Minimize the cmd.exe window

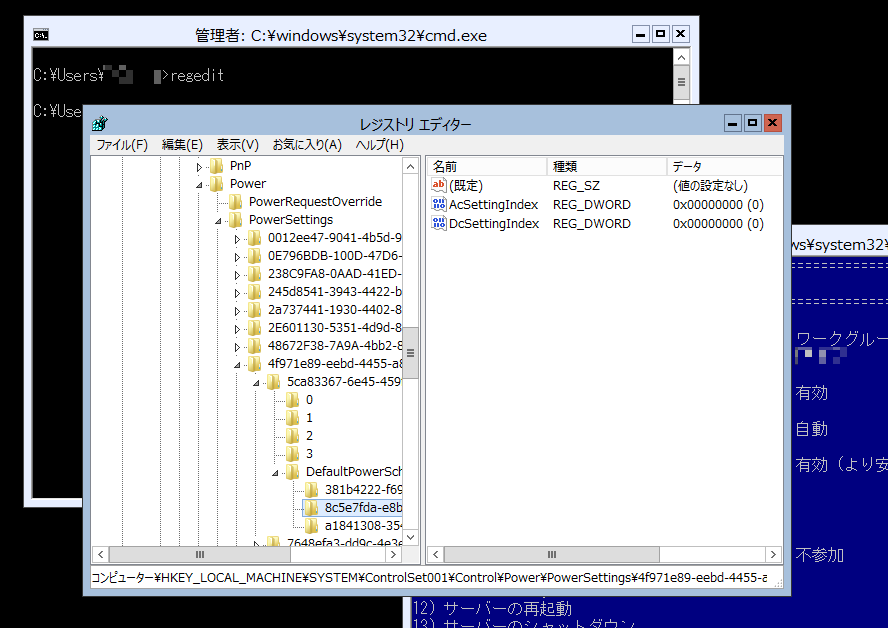click(640, 35)
